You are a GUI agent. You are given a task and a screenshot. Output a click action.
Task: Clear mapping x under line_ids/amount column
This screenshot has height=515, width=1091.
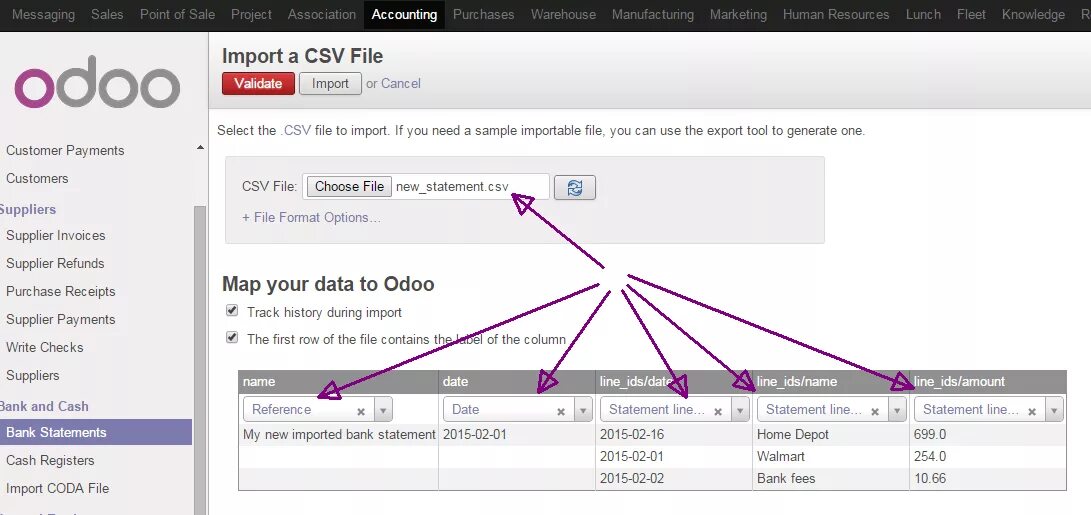[1033, 411]
